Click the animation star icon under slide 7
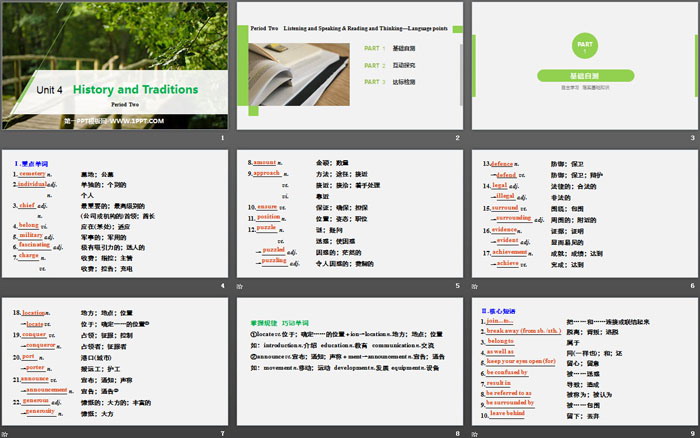The width and height of the screenshot is (700, 438). click(x=4, y=434)
